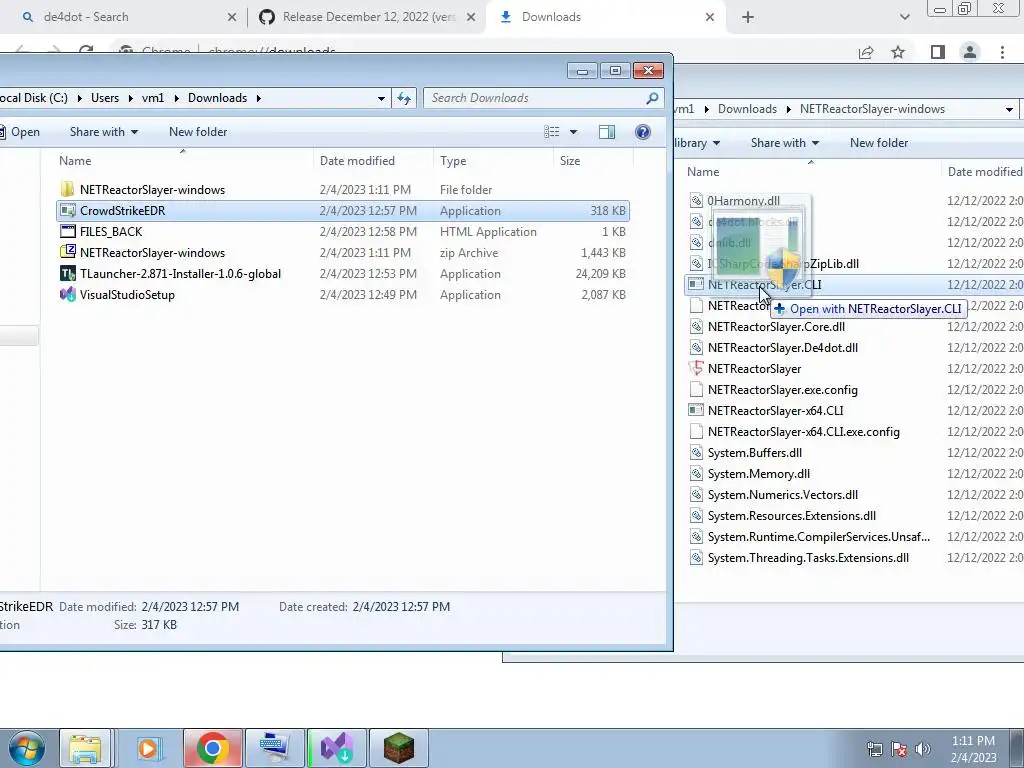
Task: Click the volume speaker tray icon
Action: click(x=923, y=748)
